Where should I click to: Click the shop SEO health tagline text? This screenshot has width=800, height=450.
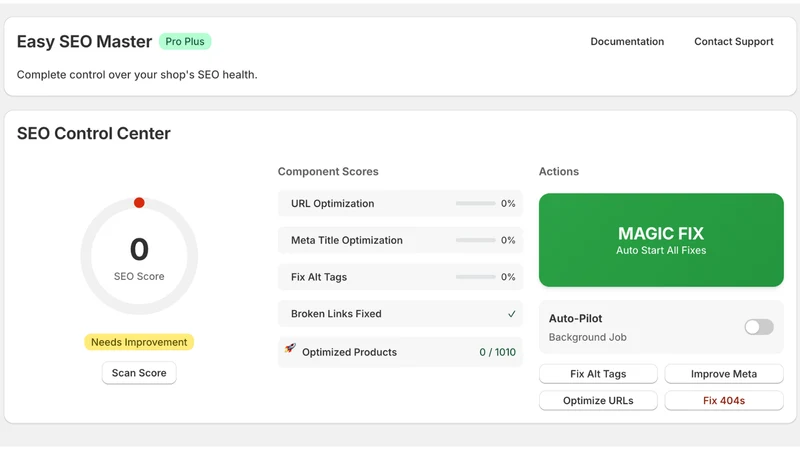pos(137,74)
